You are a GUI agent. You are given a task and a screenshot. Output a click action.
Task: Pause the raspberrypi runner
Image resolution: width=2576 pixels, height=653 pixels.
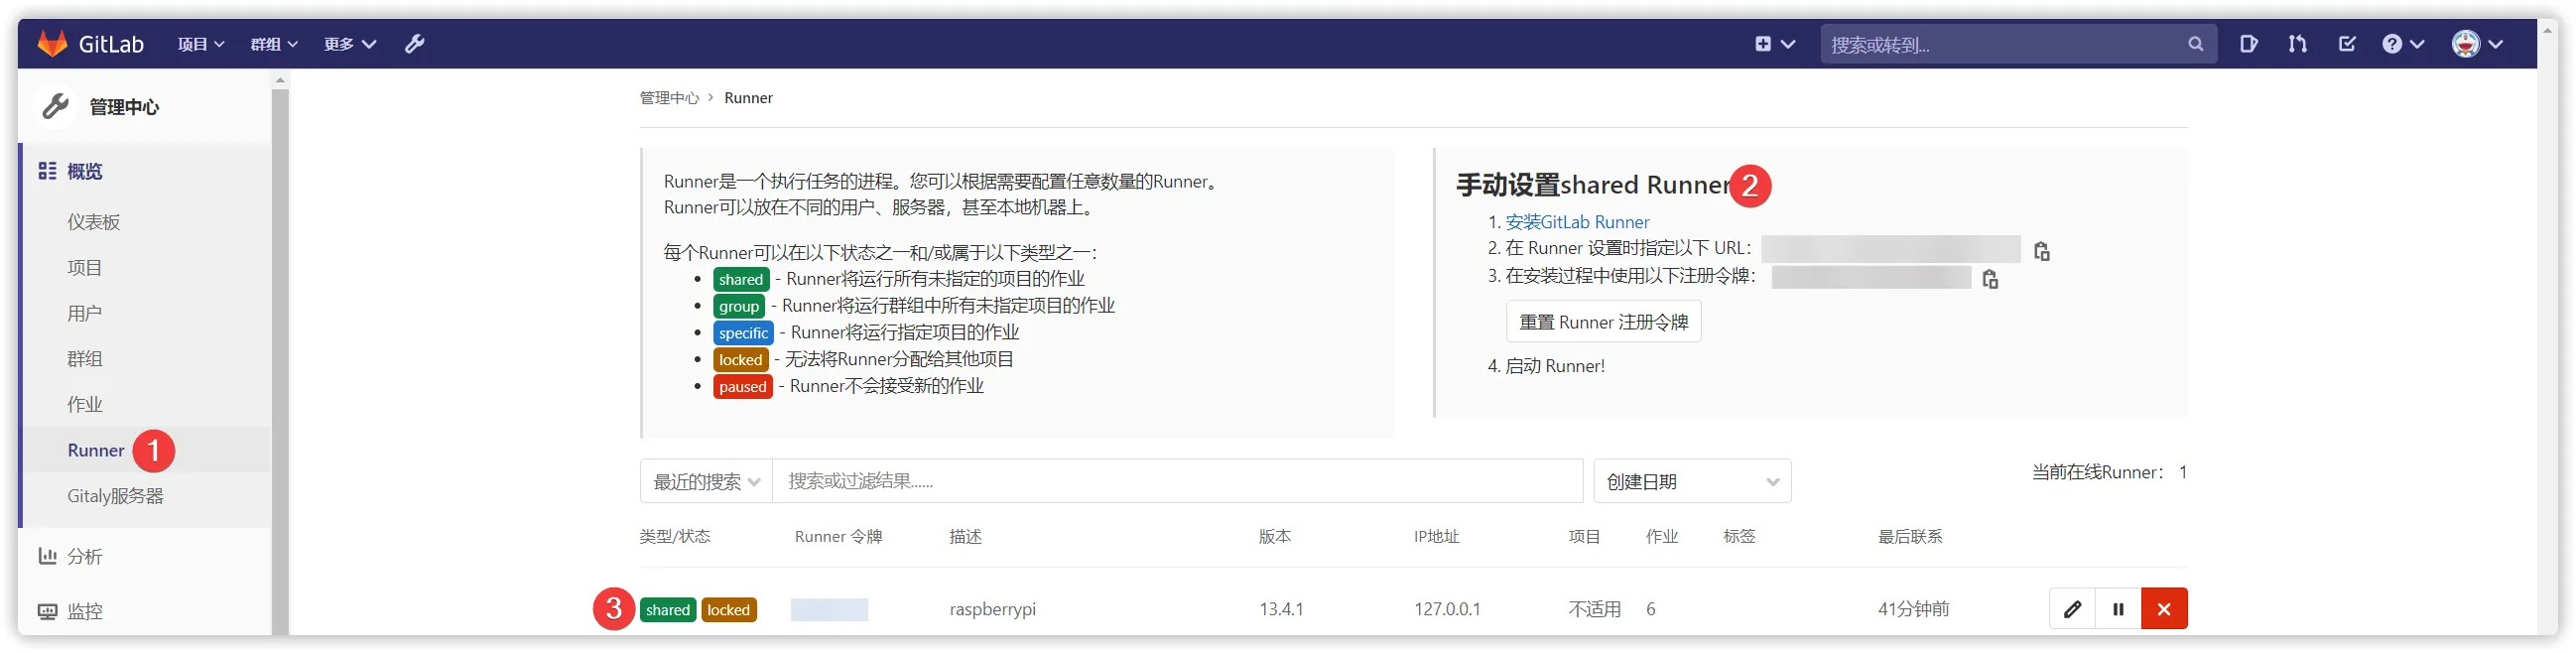click(x=2118, y=609)
